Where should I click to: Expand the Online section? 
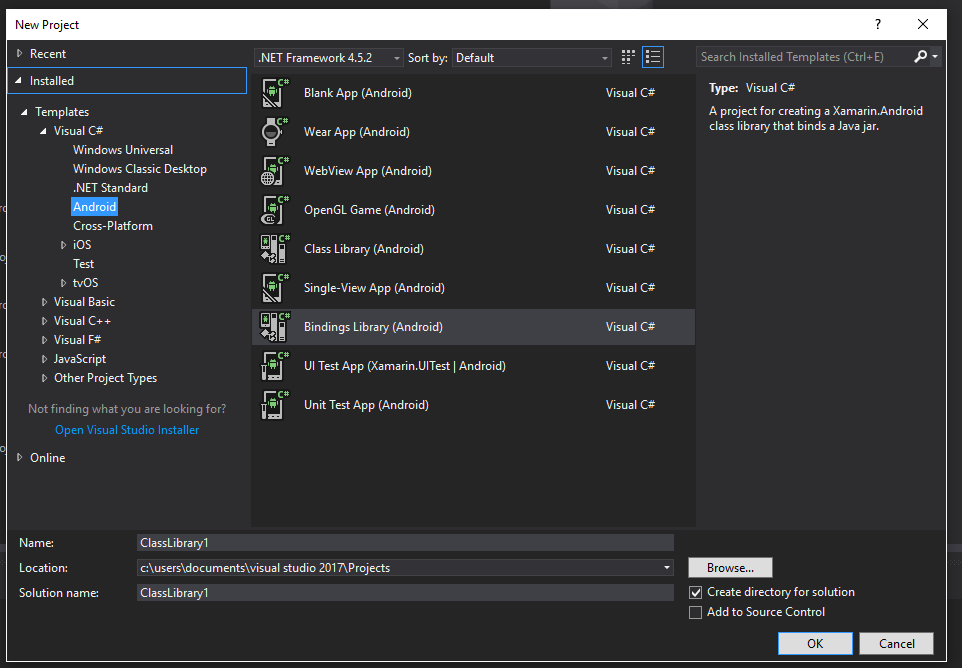tap(20, 458)
